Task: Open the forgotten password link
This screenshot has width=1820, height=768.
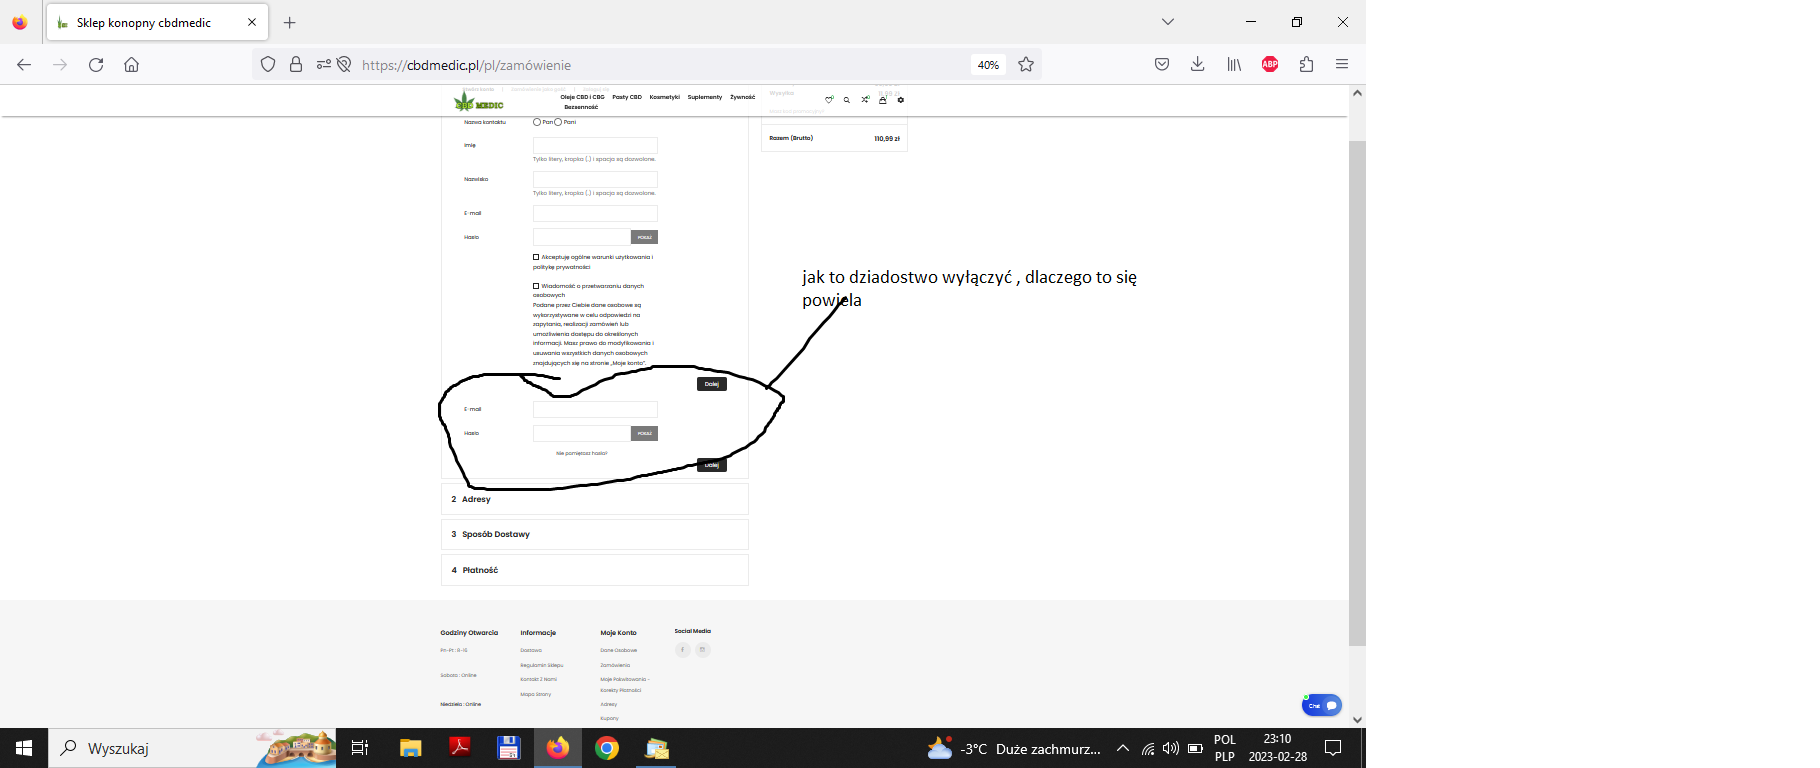Action: tap(582, 453)
